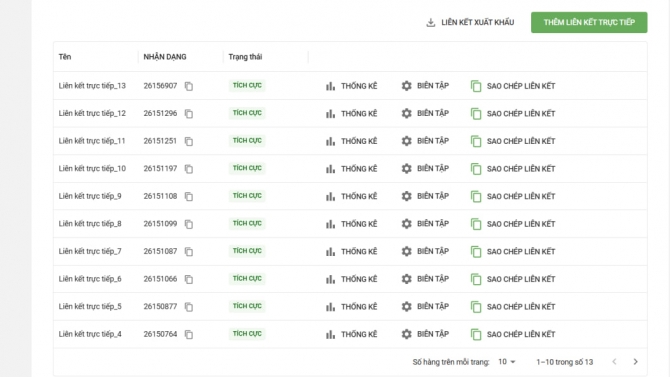The height and width of the screenshot is (377, 670).
Task: Copy link of Liên kết trực tiếp_10
Action: 513,169
